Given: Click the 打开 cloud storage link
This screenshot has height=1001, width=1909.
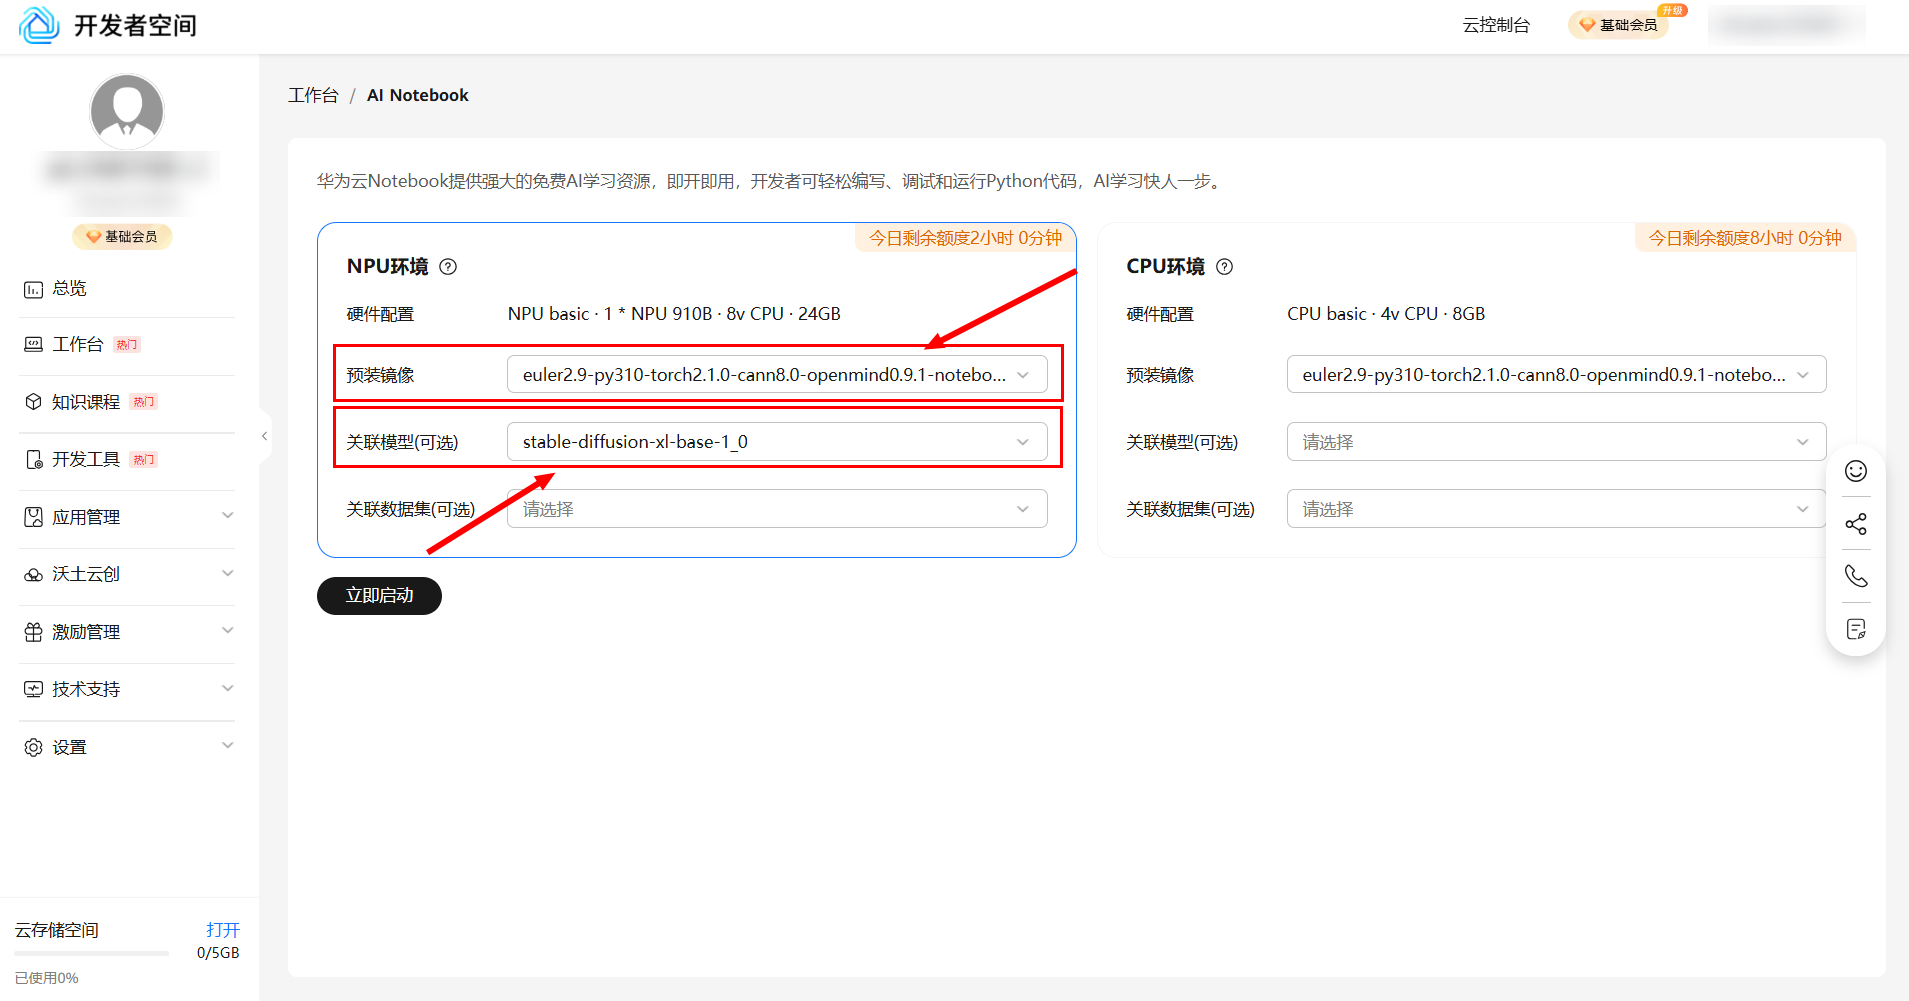Looking at the screenshot, I should point(223,930).
